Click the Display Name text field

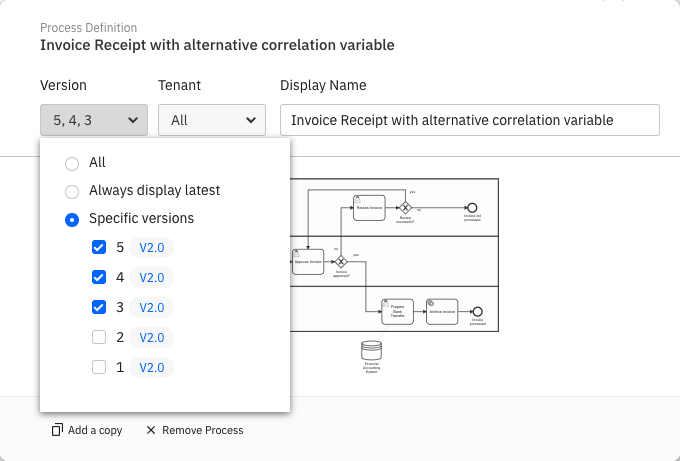[470, 120]
